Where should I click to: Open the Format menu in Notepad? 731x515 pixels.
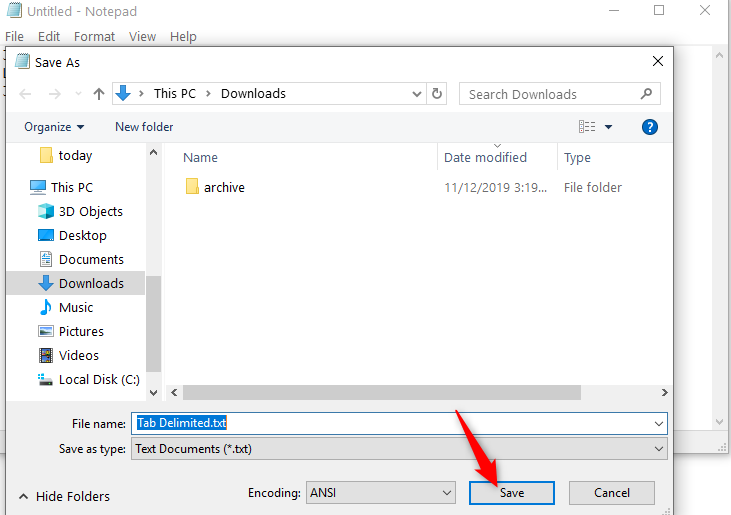coord(94,36)
